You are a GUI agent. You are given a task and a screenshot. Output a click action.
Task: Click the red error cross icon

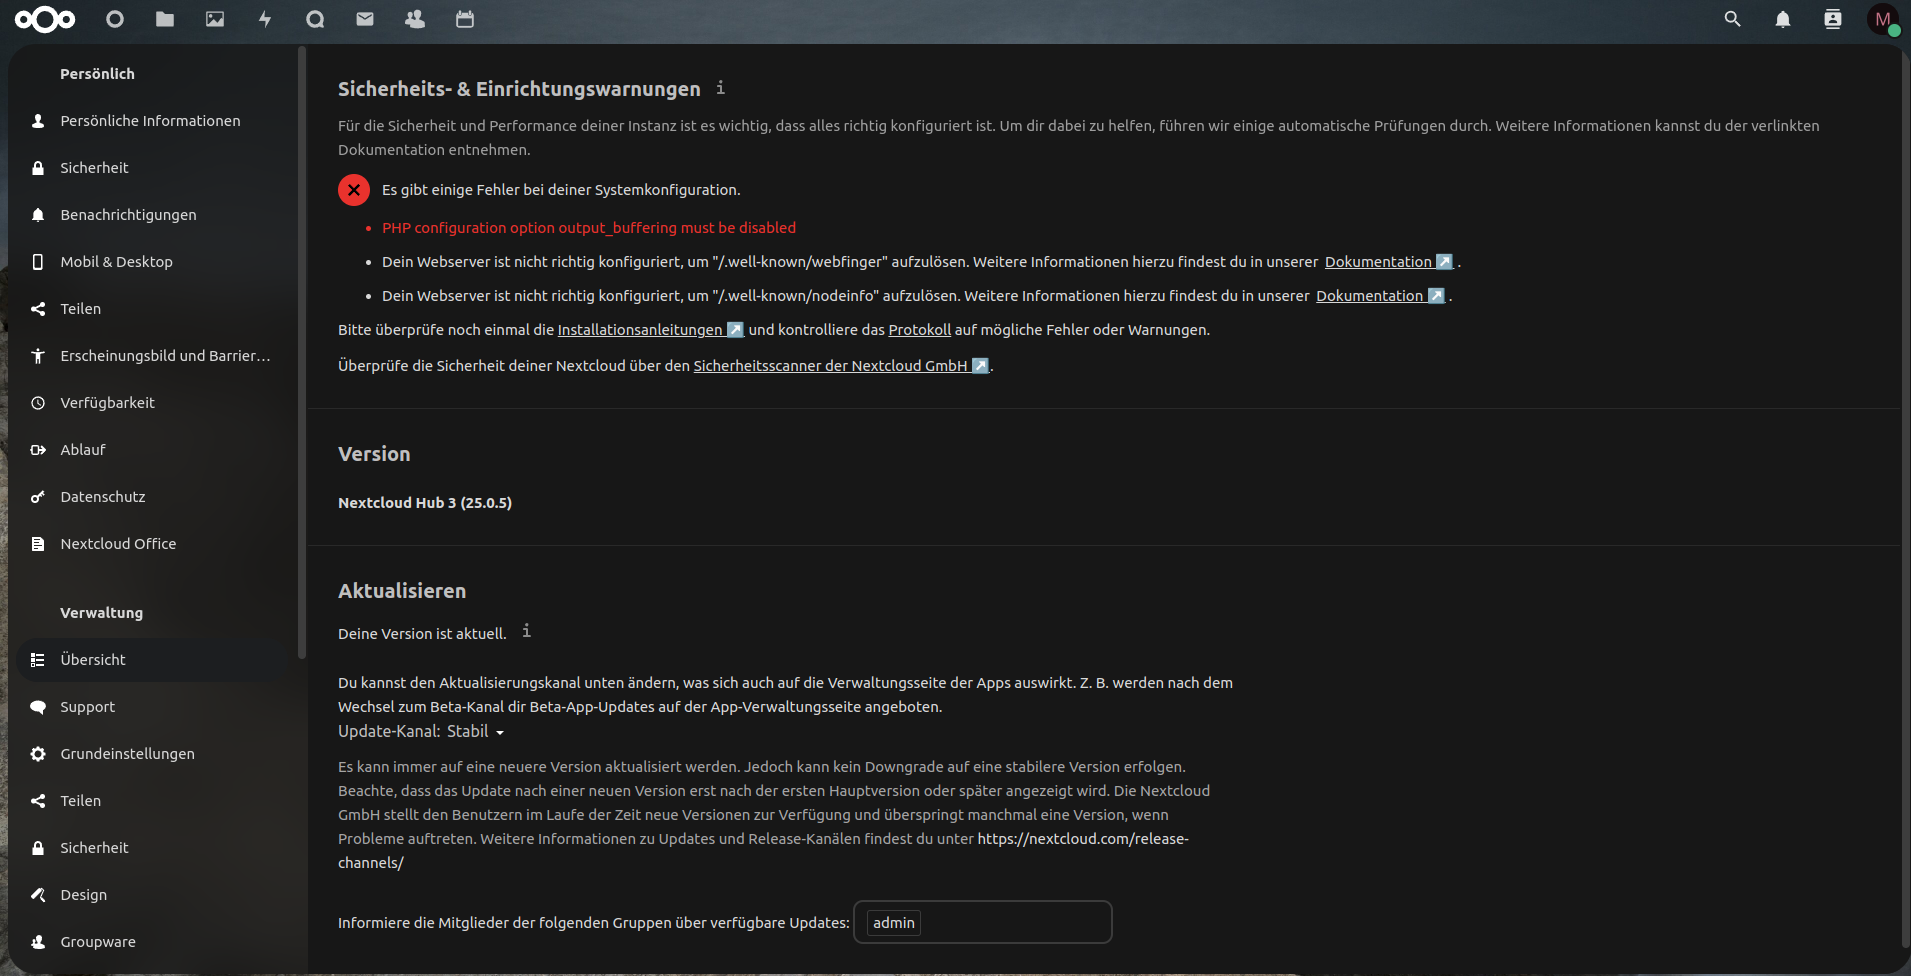(x=354, y=189)
